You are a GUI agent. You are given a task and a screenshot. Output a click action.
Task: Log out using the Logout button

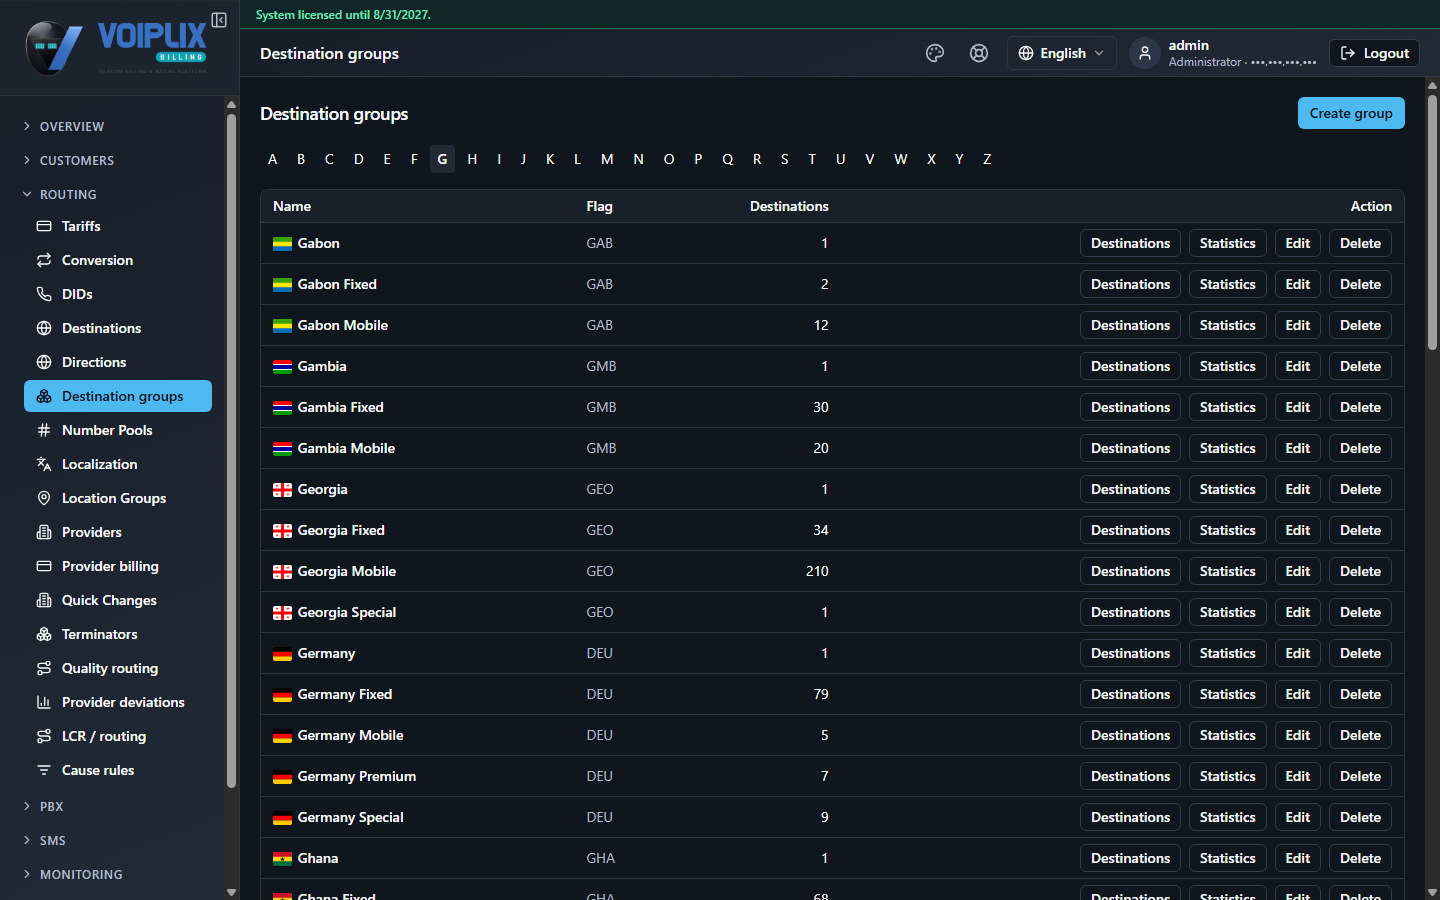1374,53
